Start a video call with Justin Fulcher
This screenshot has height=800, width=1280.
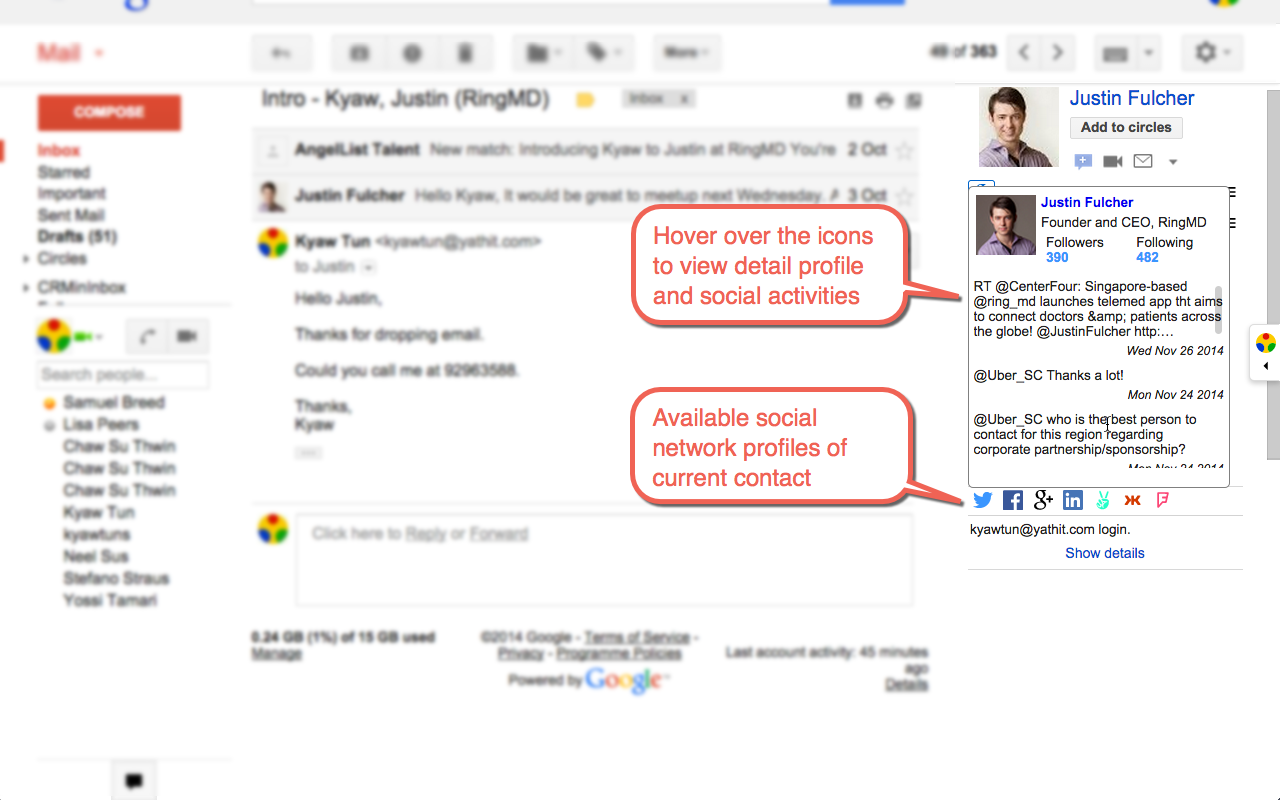pyautogui.click(x=1112, y=161)
